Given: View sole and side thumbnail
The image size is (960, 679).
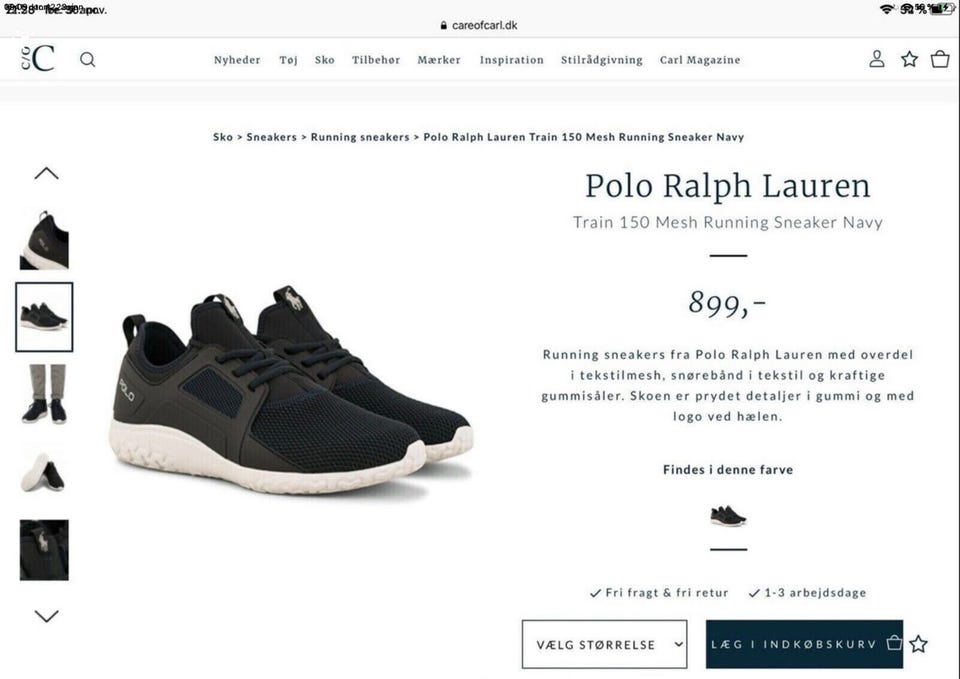Looking at the screenshot, I should tap(44, 472).
